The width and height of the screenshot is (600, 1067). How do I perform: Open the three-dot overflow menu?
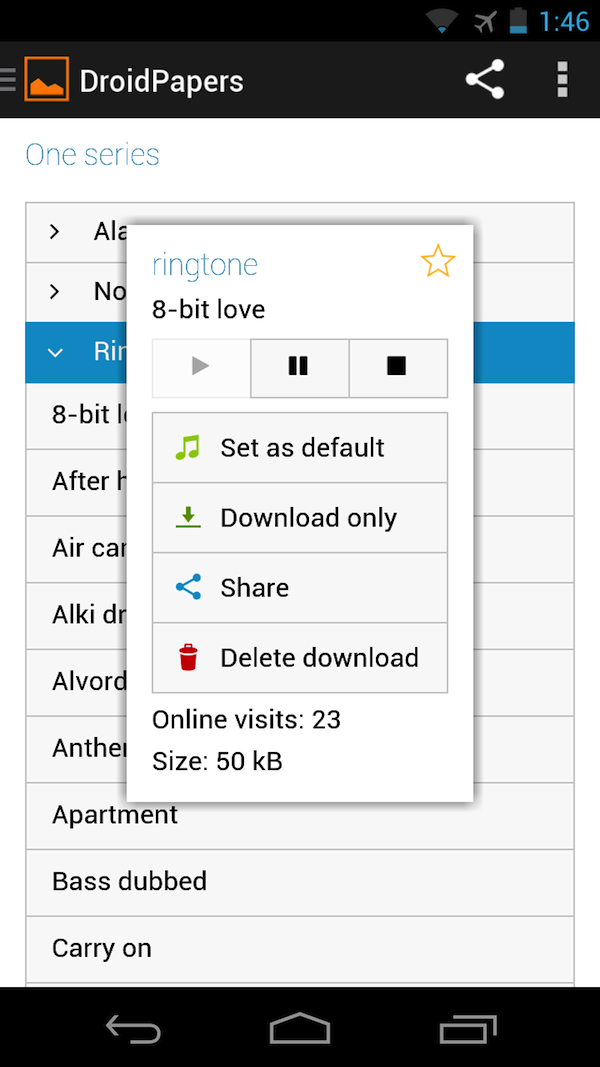(562, 80)
